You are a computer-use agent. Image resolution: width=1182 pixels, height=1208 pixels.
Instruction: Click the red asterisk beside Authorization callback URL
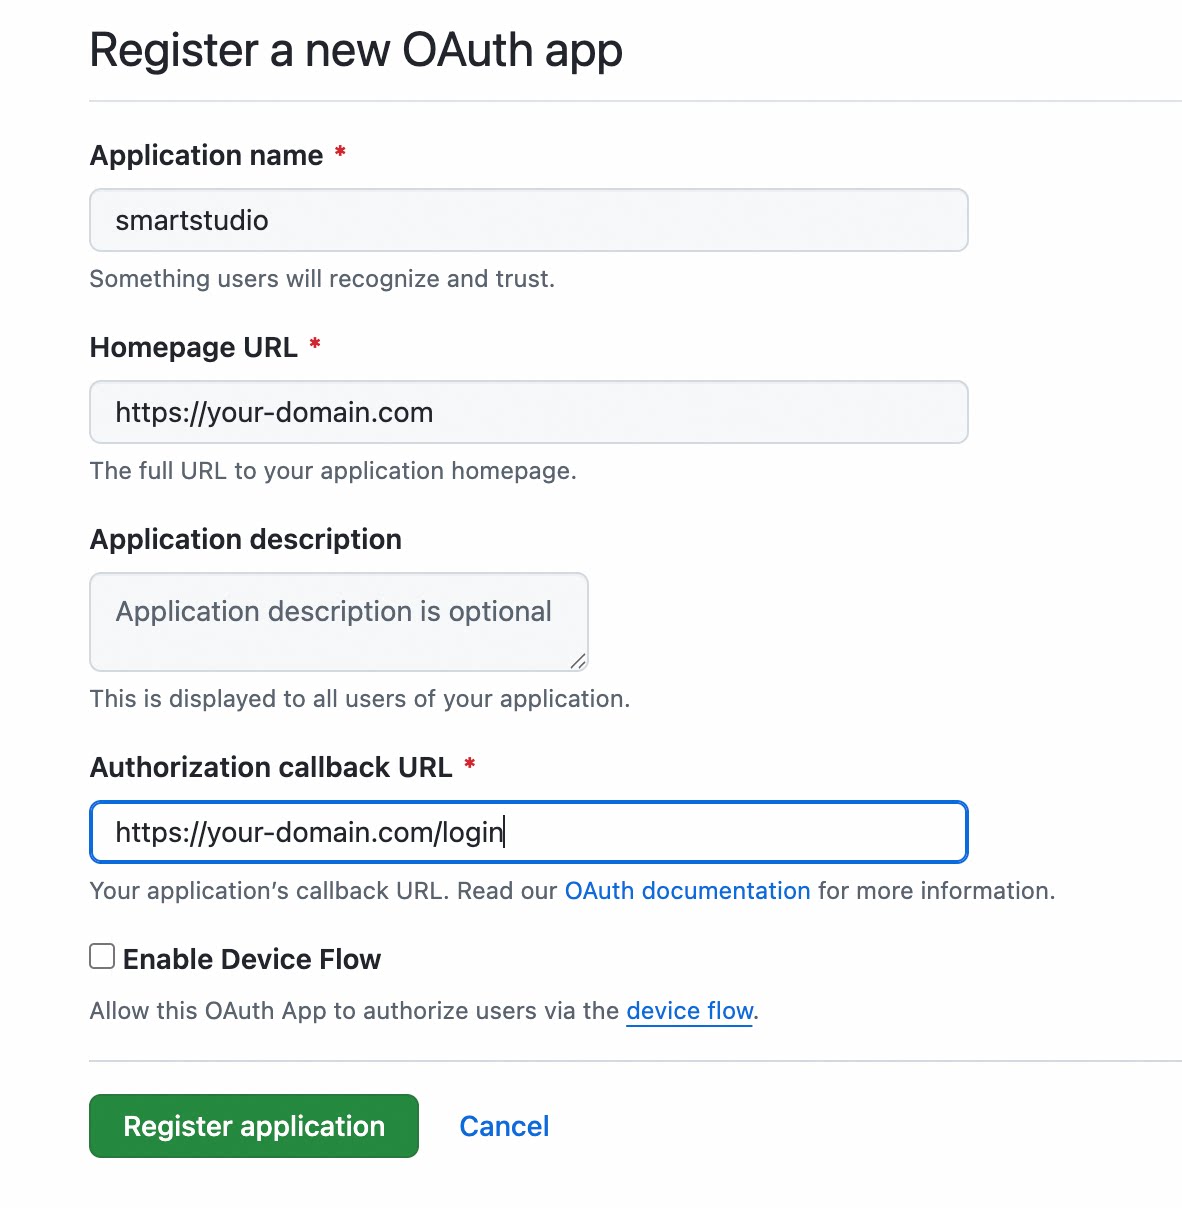470,765
